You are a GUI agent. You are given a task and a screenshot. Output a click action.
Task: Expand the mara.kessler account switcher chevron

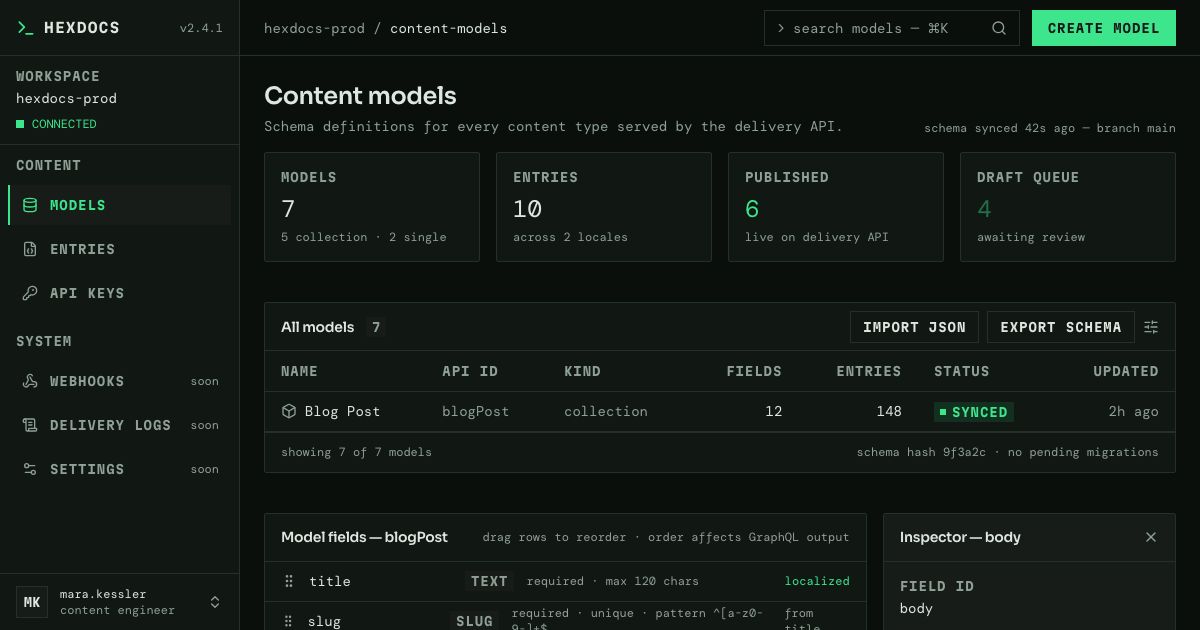[214, 602]
